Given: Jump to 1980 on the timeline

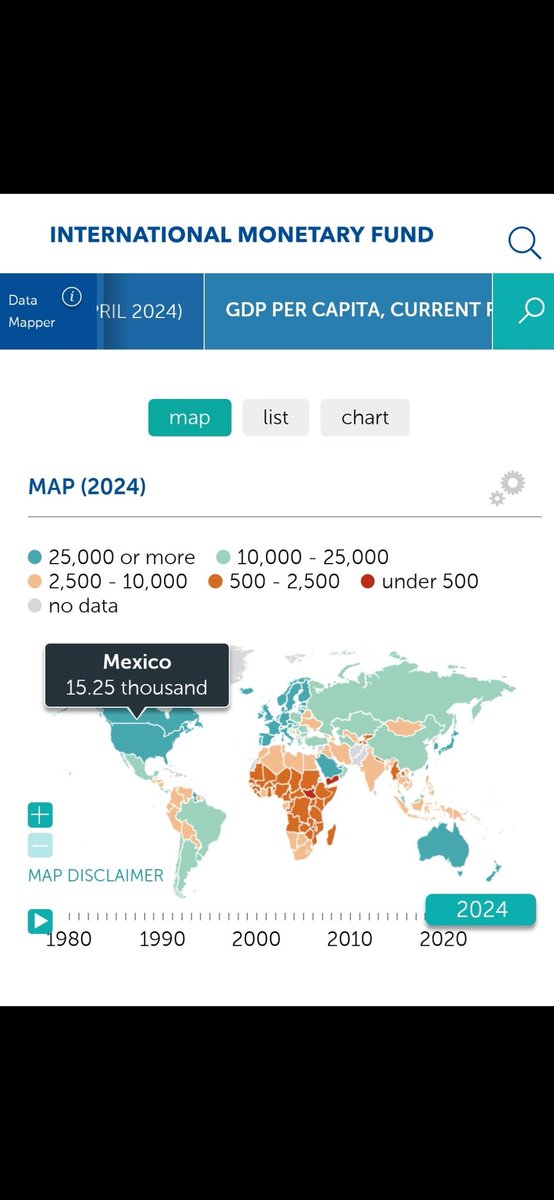Looking at the screenshot, I should (68, 939).
